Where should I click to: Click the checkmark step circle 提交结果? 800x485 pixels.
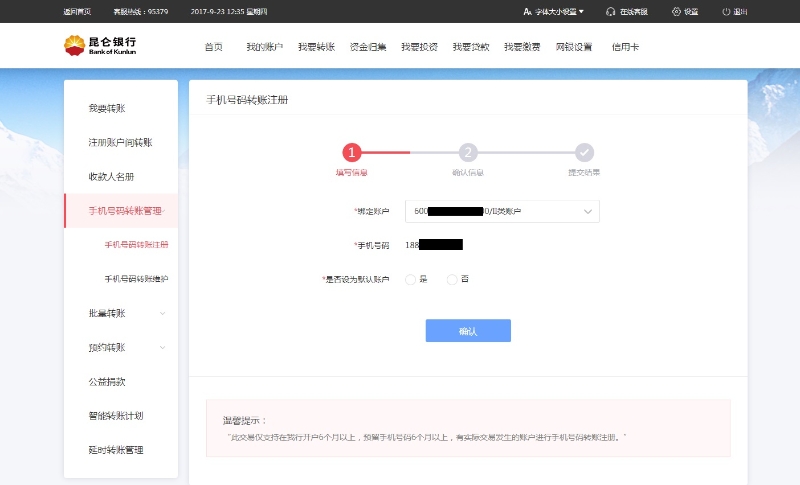point(584,152)
